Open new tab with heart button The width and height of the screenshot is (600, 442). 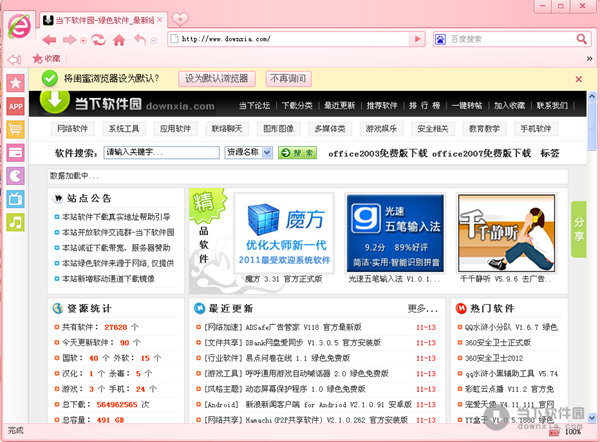tap(180, 18)
